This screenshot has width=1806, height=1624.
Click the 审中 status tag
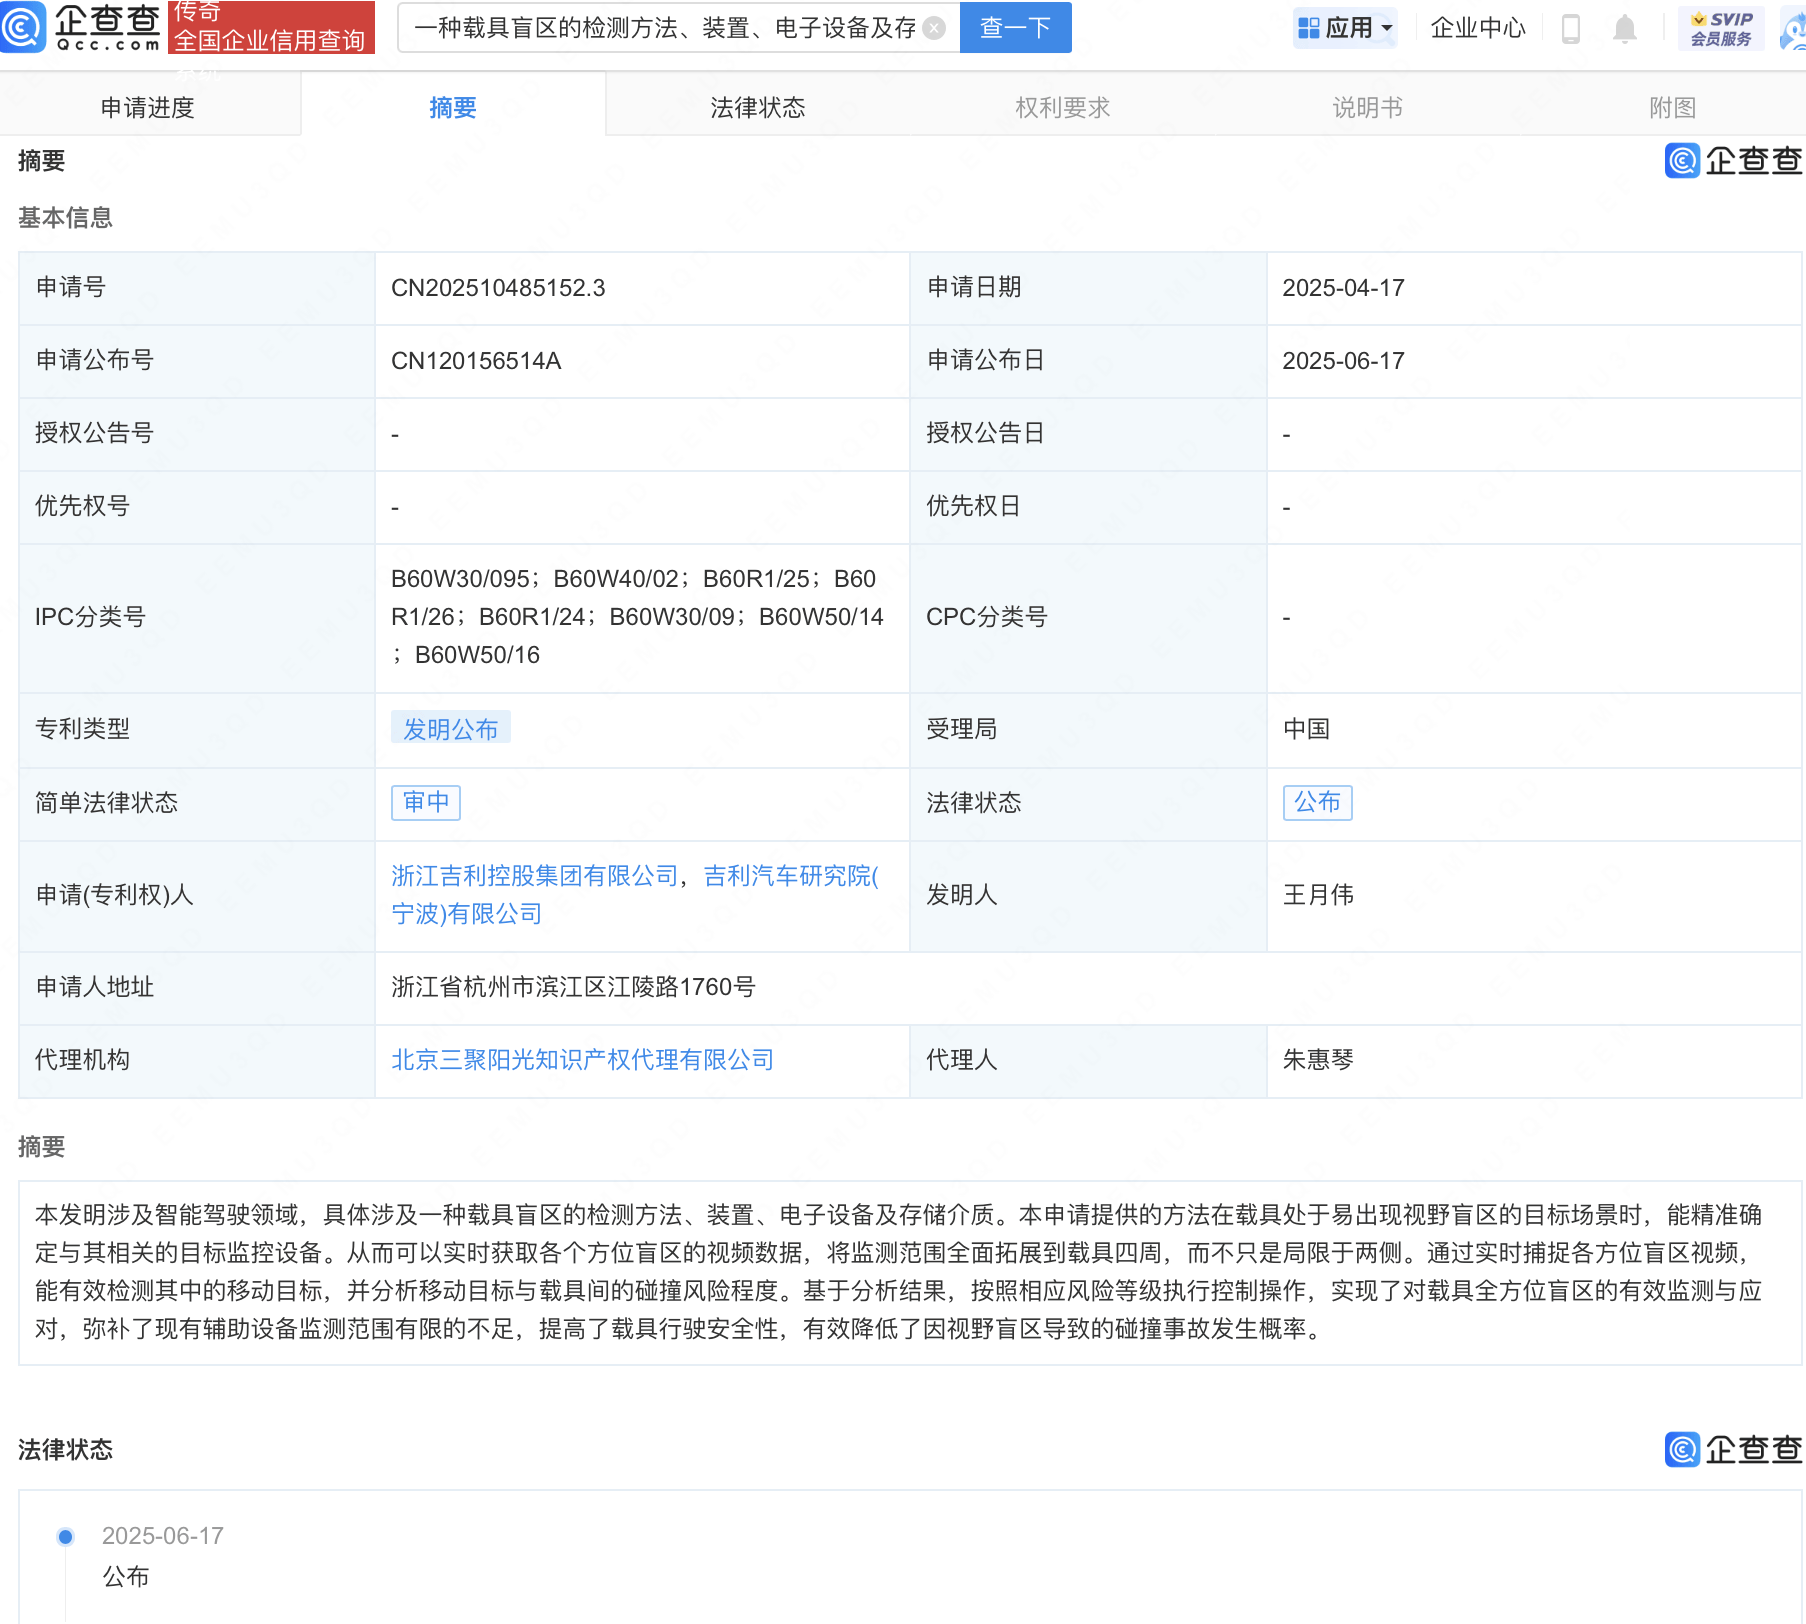pos(426,802)
